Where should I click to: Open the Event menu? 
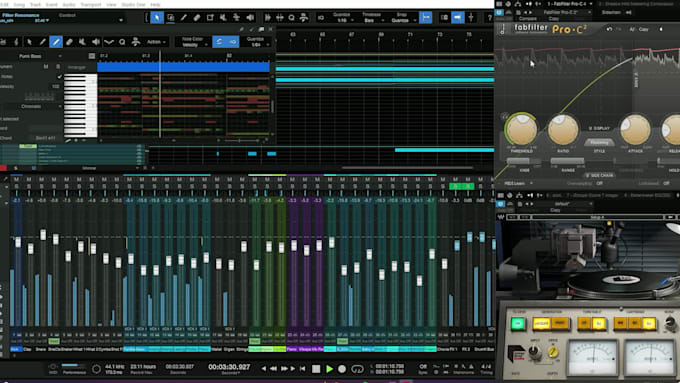pyautogui.click(x=52, y=4)
